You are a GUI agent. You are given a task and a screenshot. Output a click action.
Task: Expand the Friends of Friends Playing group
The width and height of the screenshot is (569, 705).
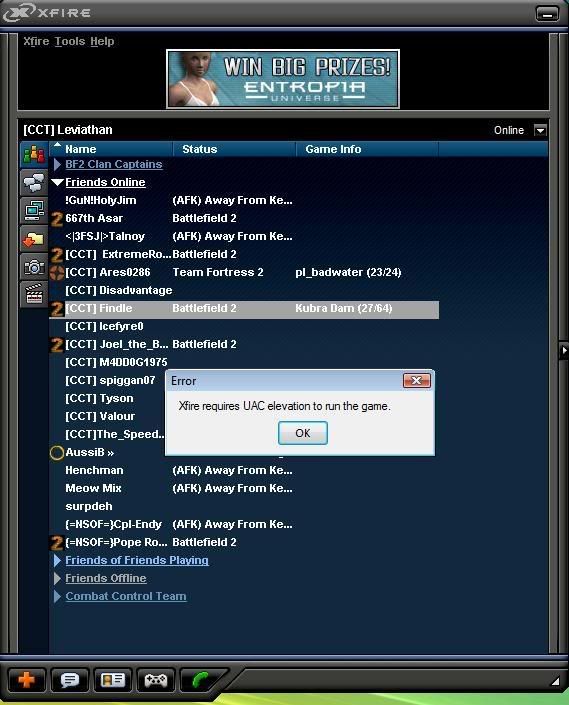57,560
